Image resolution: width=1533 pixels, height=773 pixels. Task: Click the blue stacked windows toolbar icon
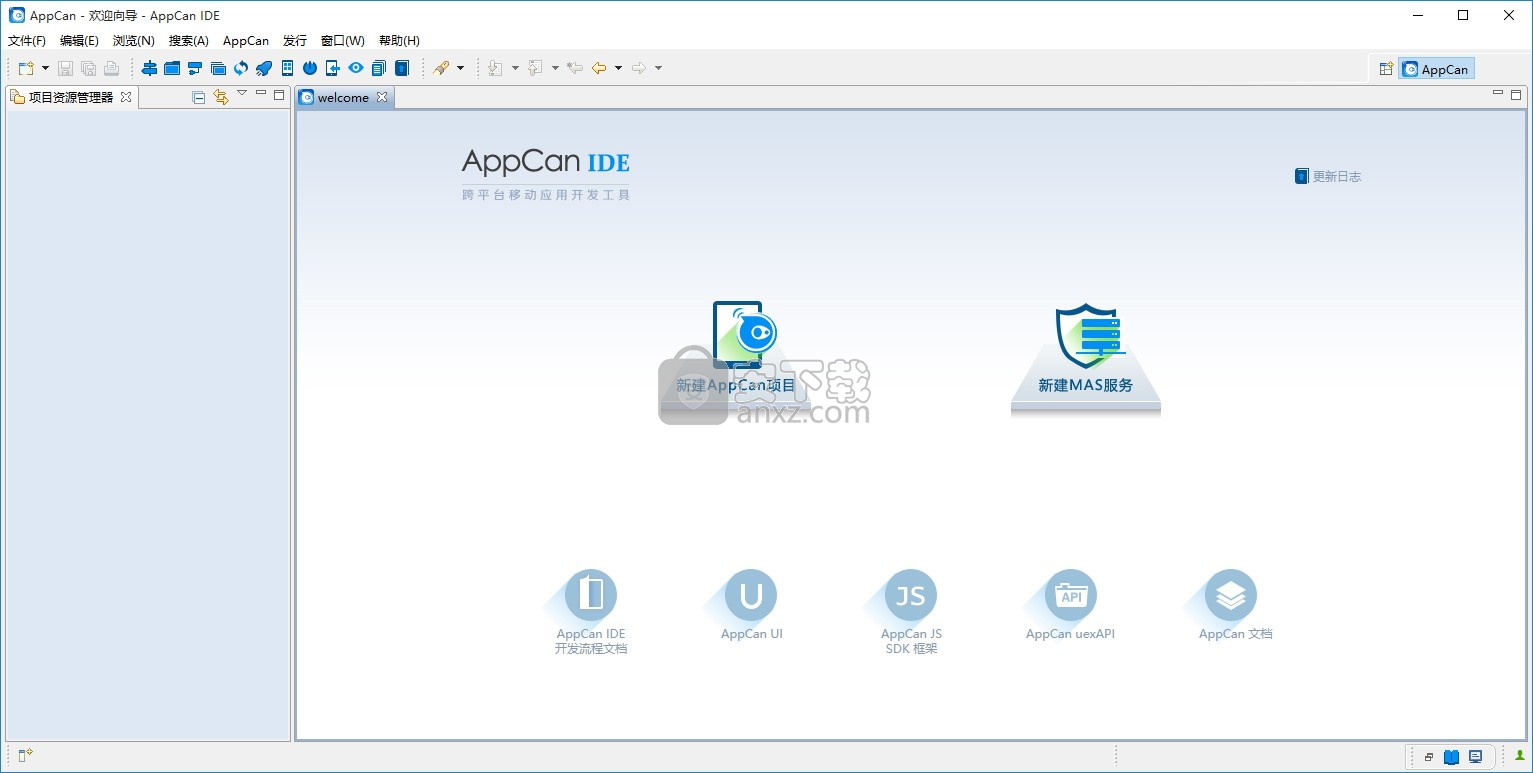218,68
